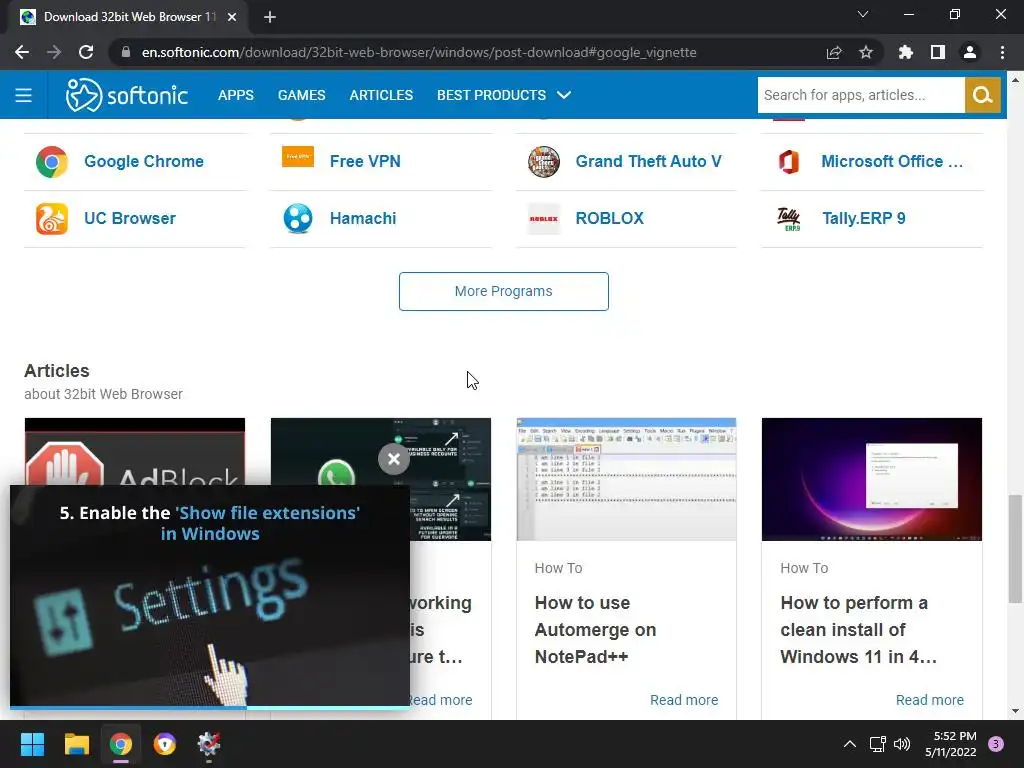
Task: Click the Hamachi app icon
Action: tap(298, 218)
